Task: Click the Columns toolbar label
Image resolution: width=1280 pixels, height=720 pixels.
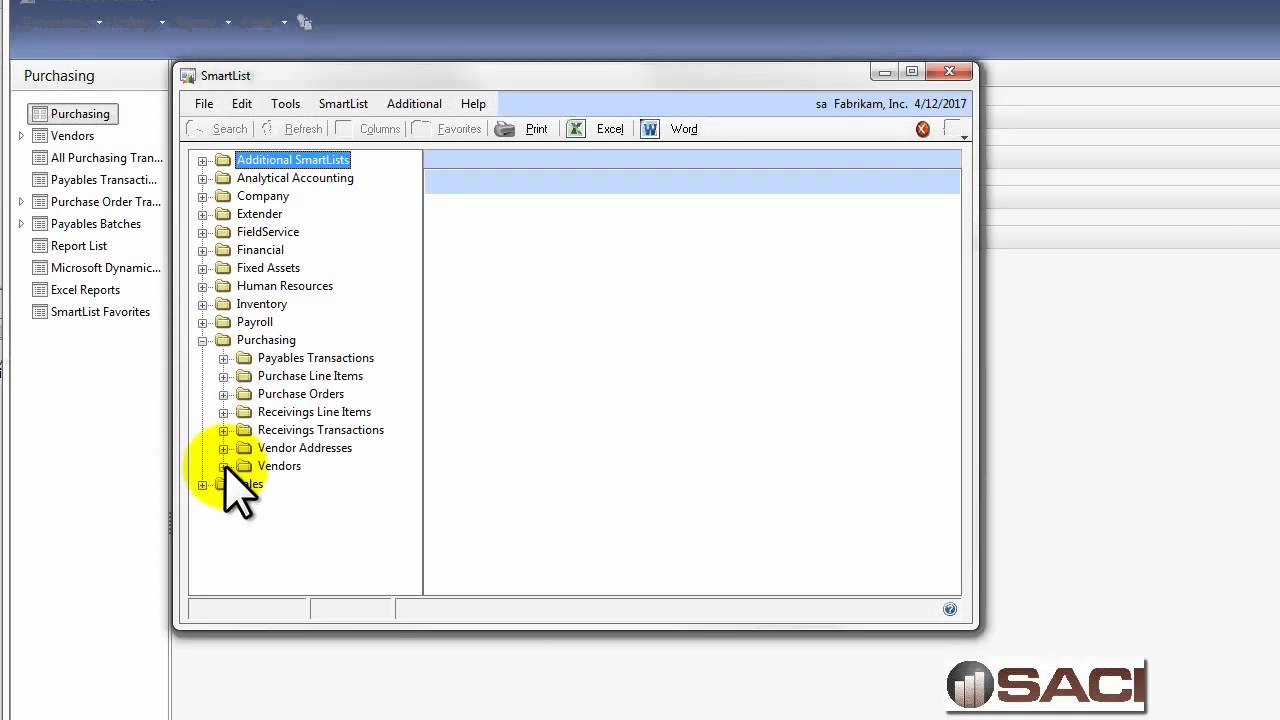Action: click(x=380, y=129)
